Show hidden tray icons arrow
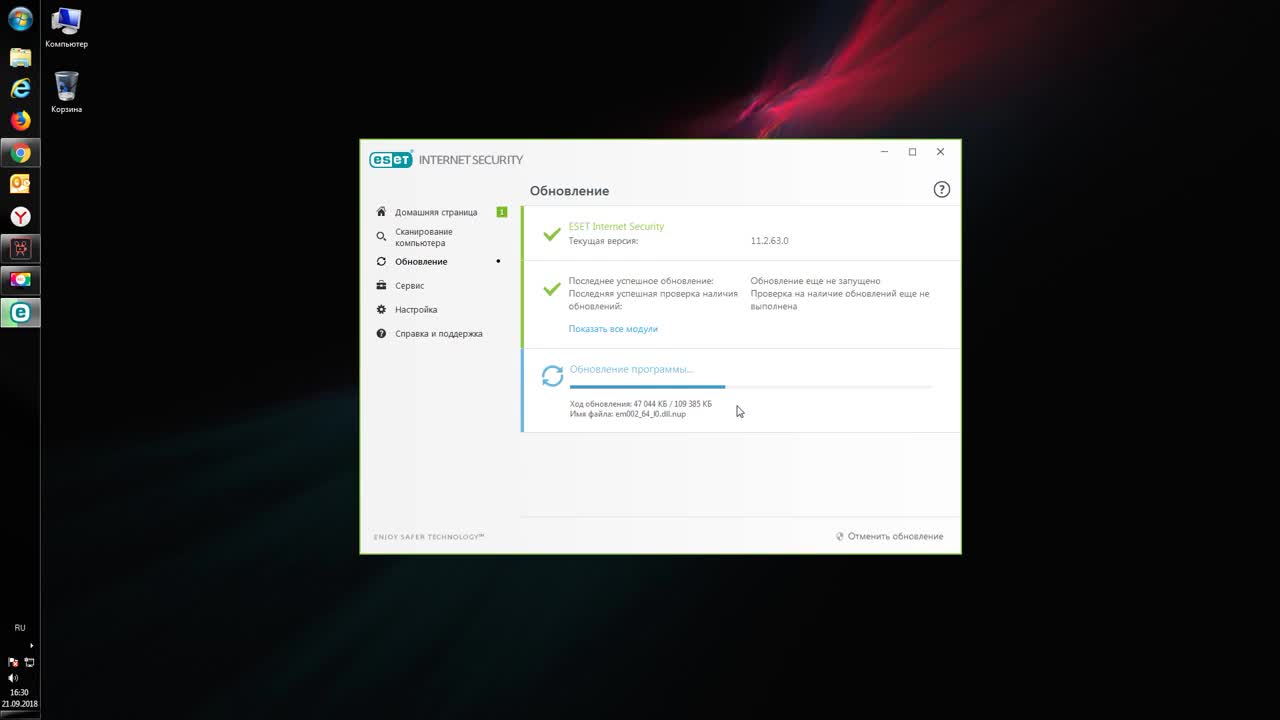Image resolution: width=1280 pixels, height=720 pixels. (31, 645)
